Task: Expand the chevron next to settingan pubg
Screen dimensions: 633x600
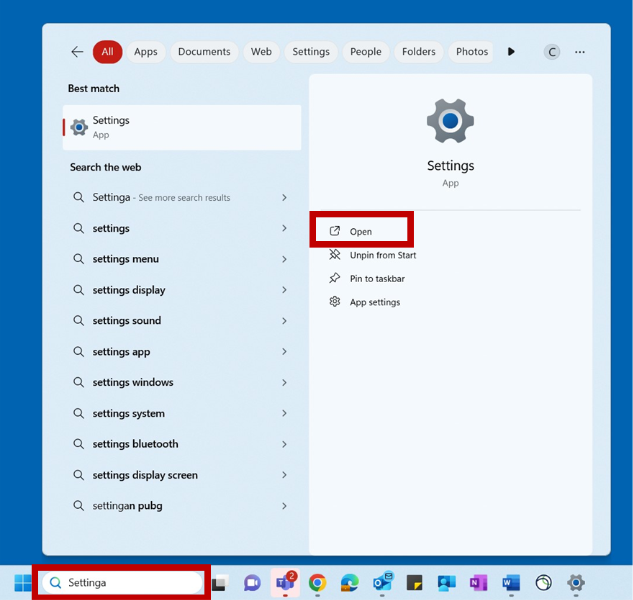Action: [284, 506]
